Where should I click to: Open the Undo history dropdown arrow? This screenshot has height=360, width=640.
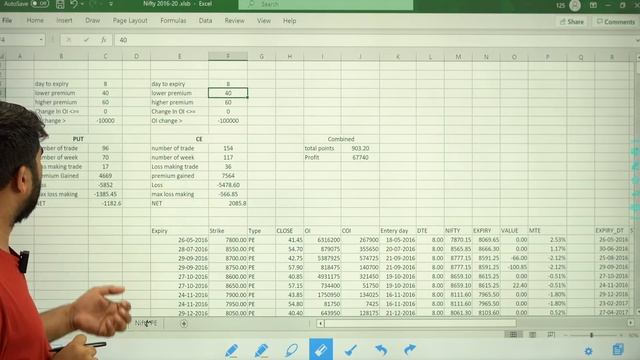click(x=82, y=4)
